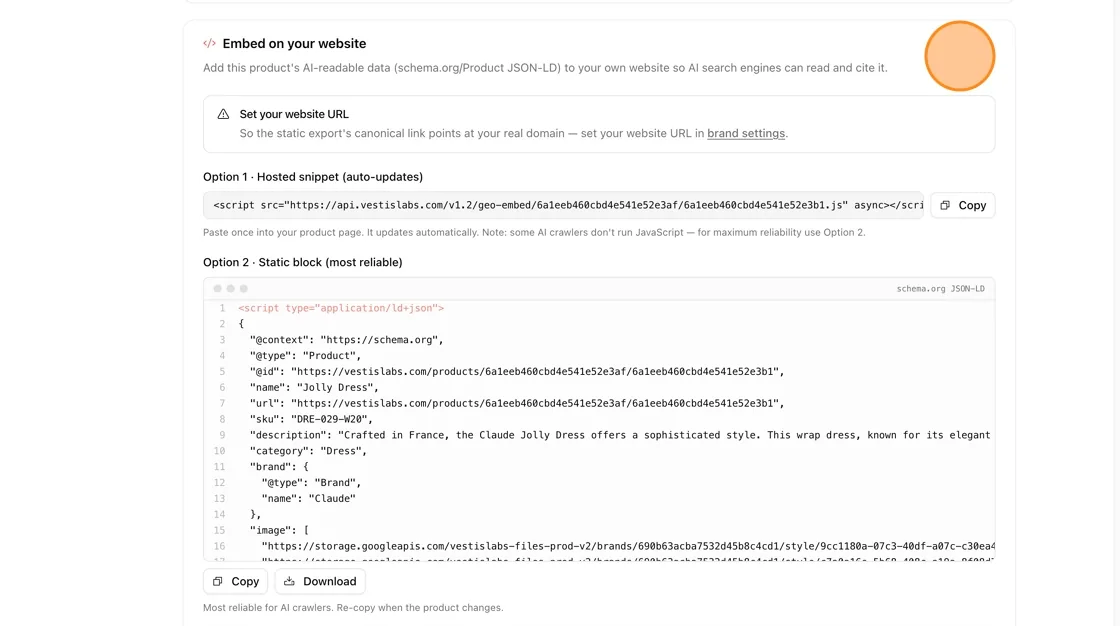Click the warning triangle icon

pyautogui.click(x=224, y=114)
